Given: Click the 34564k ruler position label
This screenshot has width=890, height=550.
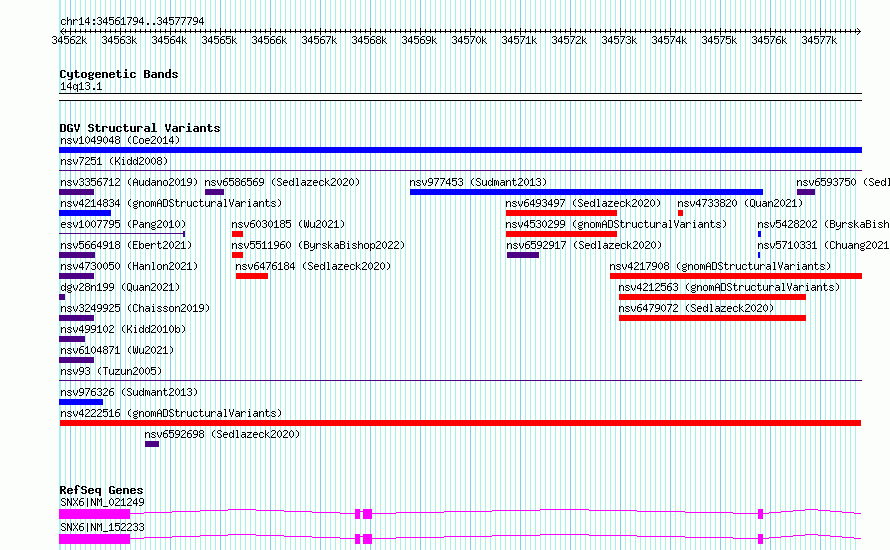Looking at the screenshot, I should [169, 40].
